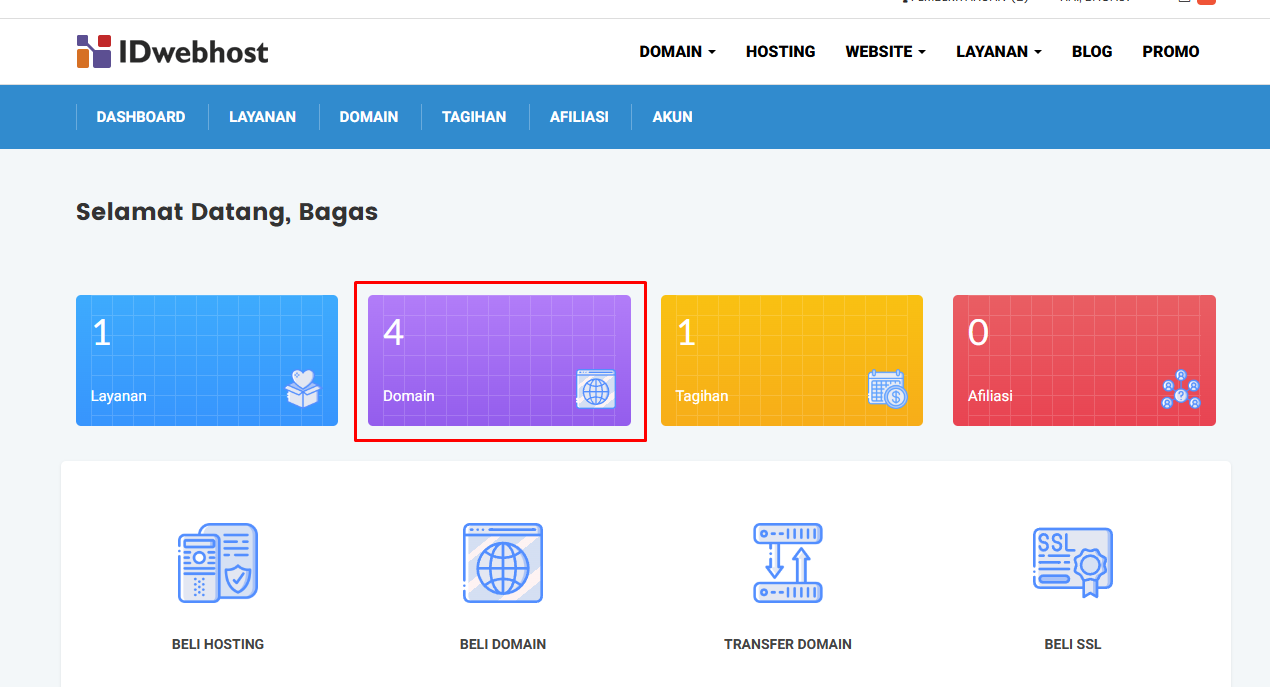Click the number 4 on Domain card

(x=394, y=333)
